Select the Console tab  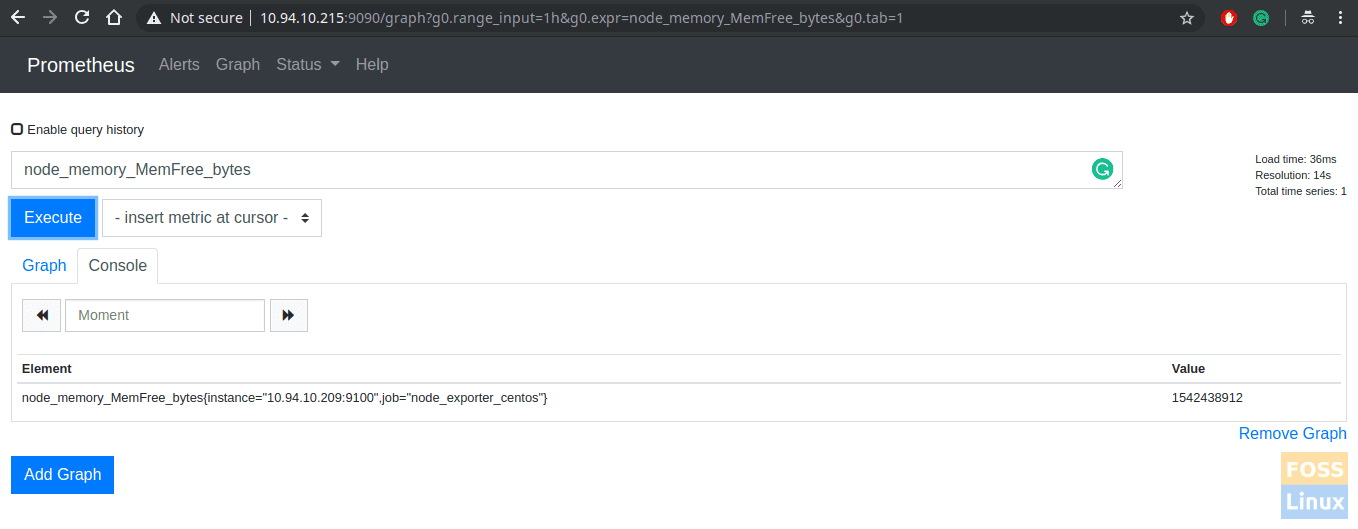(x=118, y=265)
